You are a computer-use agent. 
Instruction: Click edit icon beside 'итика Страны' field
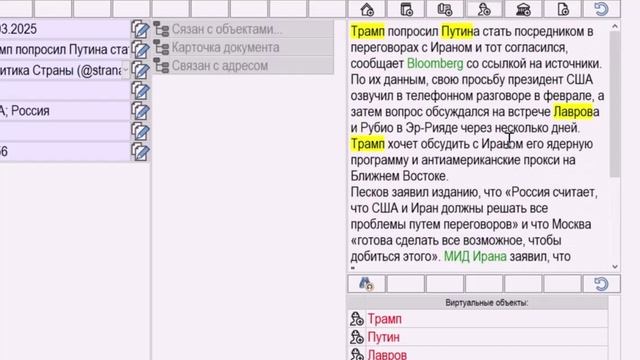pyautogui.click(x=140, y=70)
